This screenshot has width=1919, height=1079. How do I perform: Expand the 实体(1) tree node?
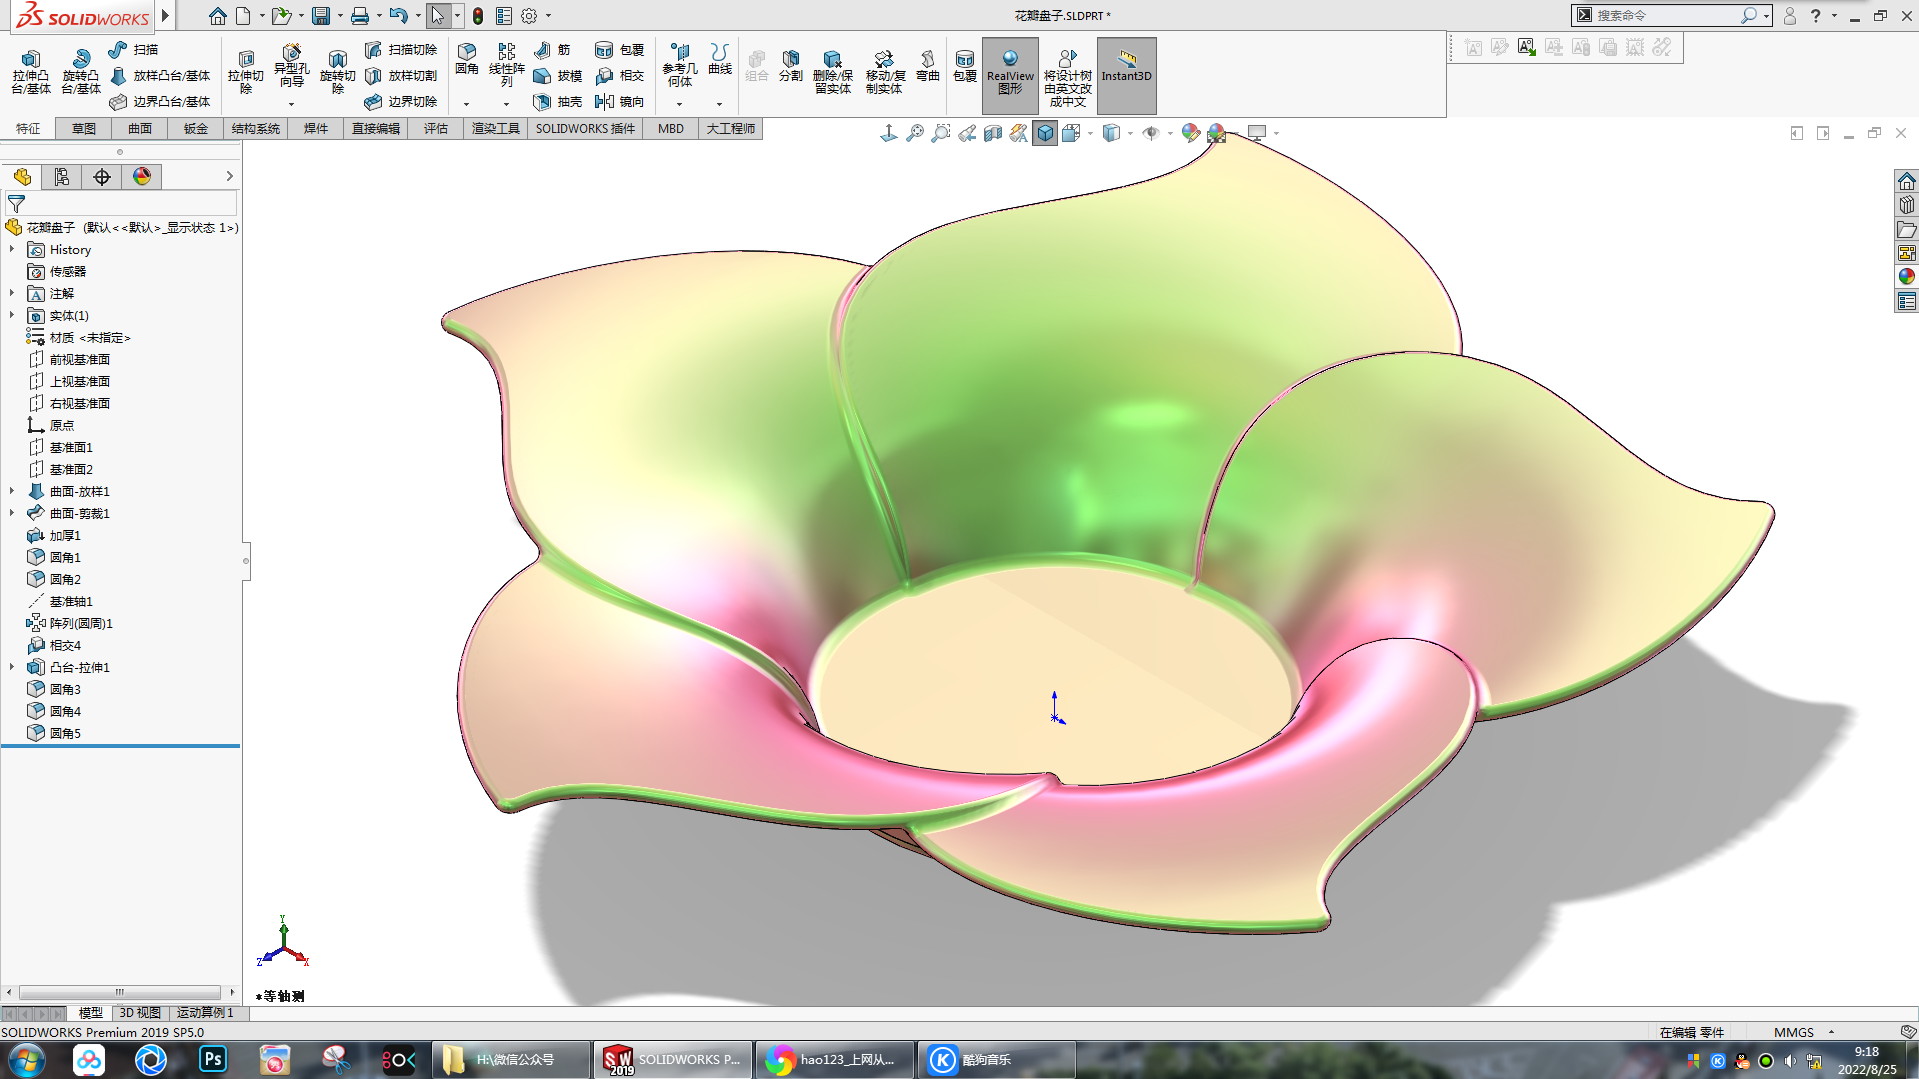12,315
